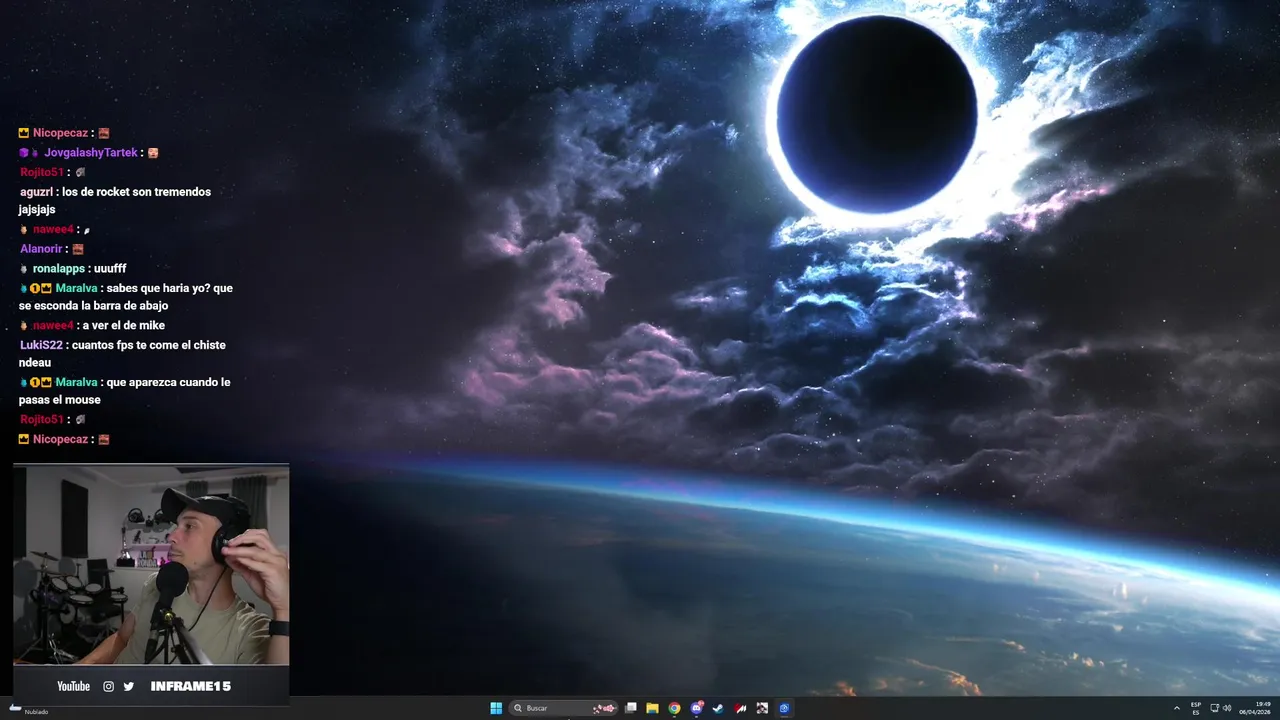
Task: Open the red-striped app icon in taskbar
Action: (x=740, y=708)
